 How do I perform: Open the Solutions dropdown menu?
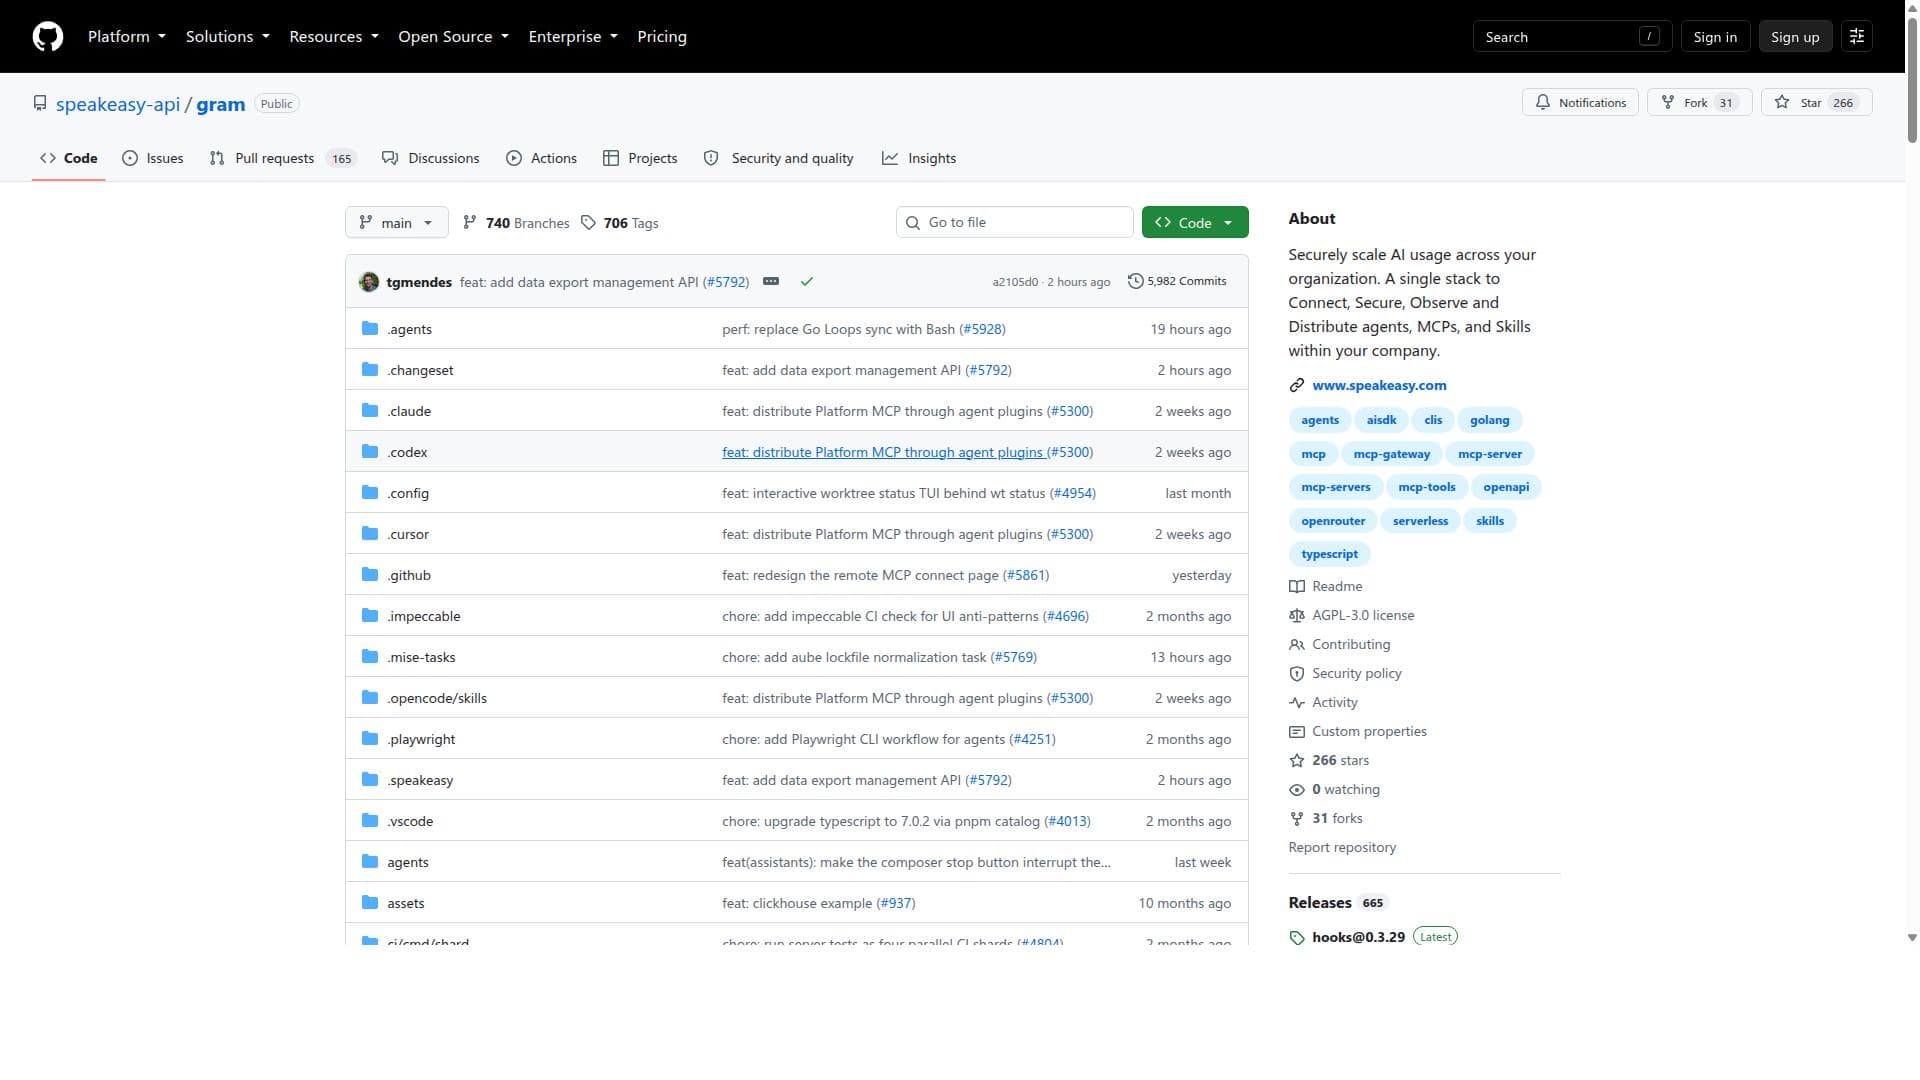click(x=228, y=37)
